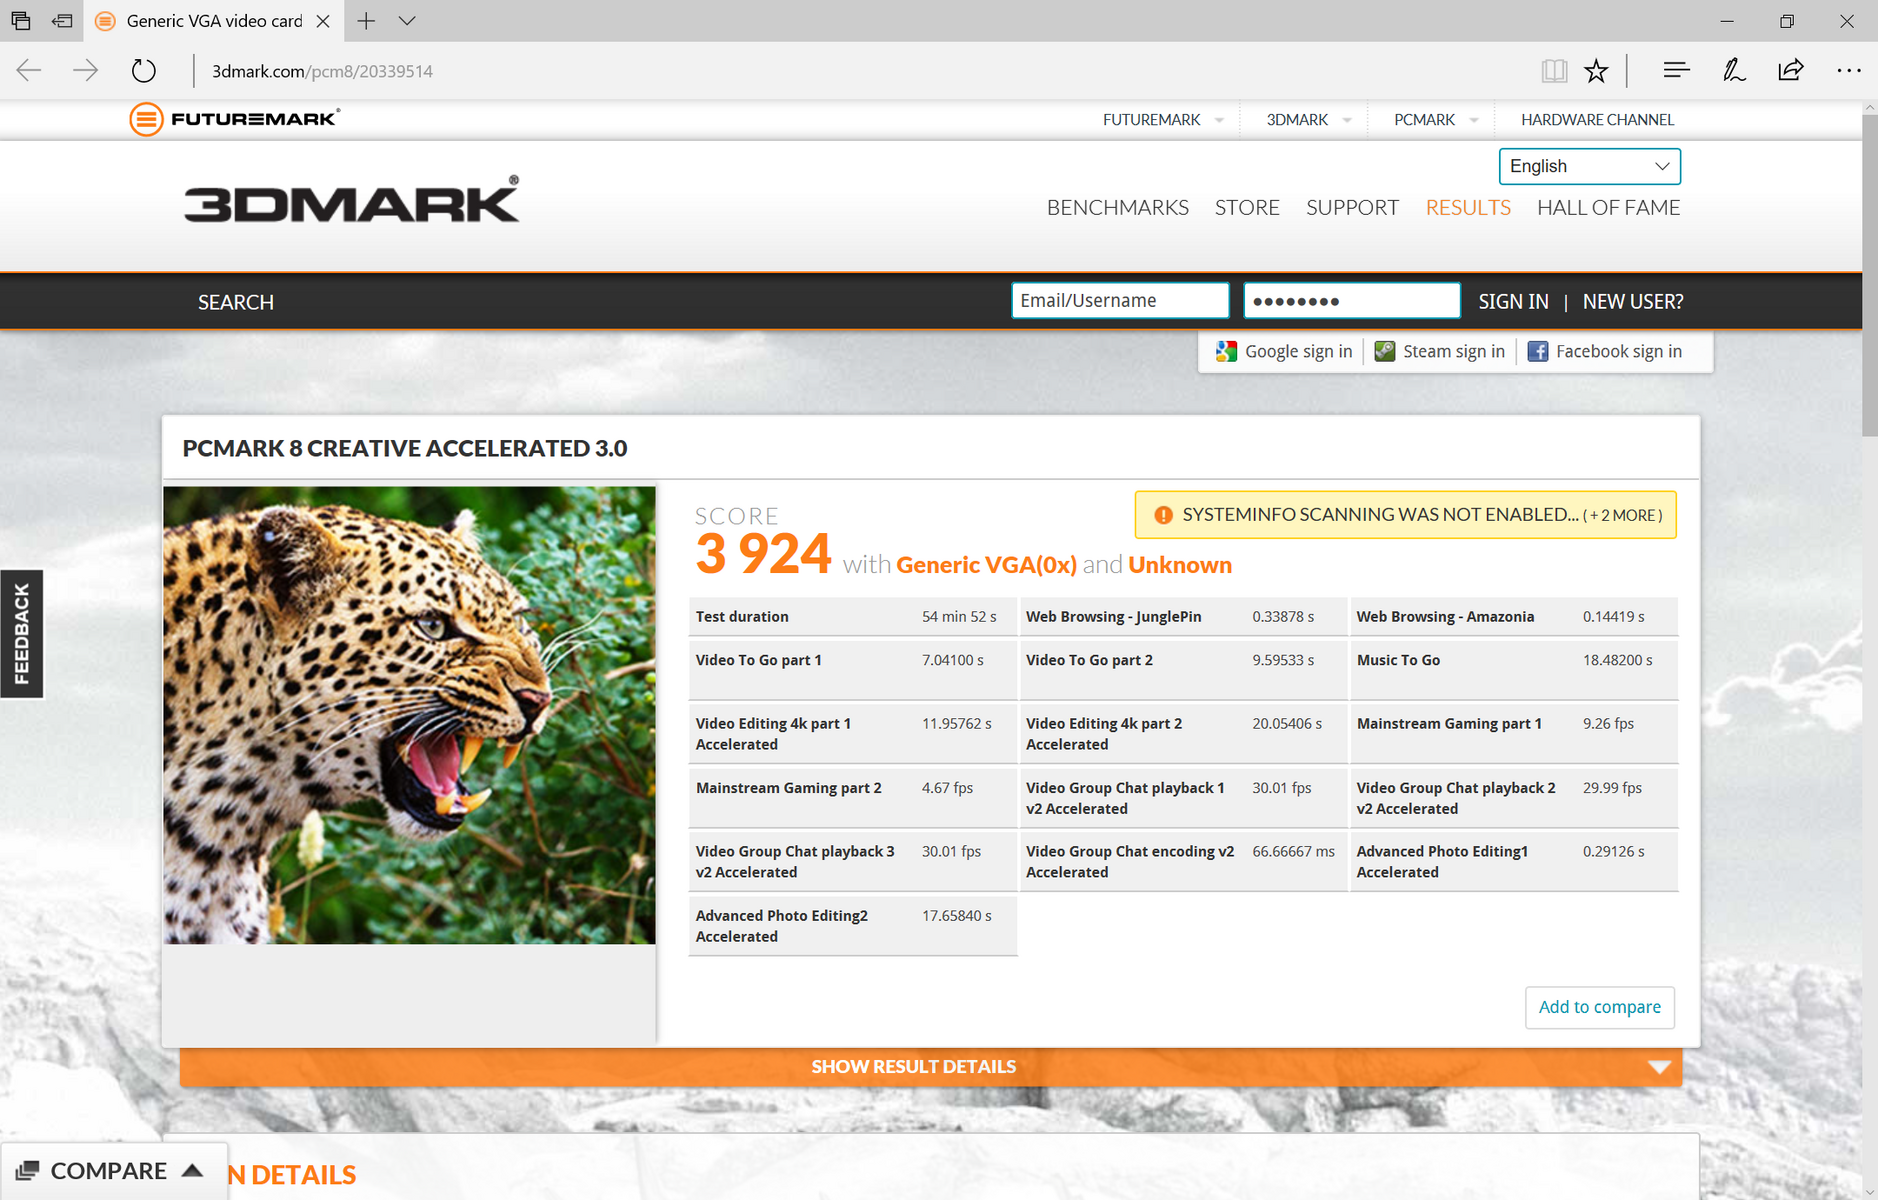
Task: Go to the Benchmarks menu
Action: tap(1117, 207)
